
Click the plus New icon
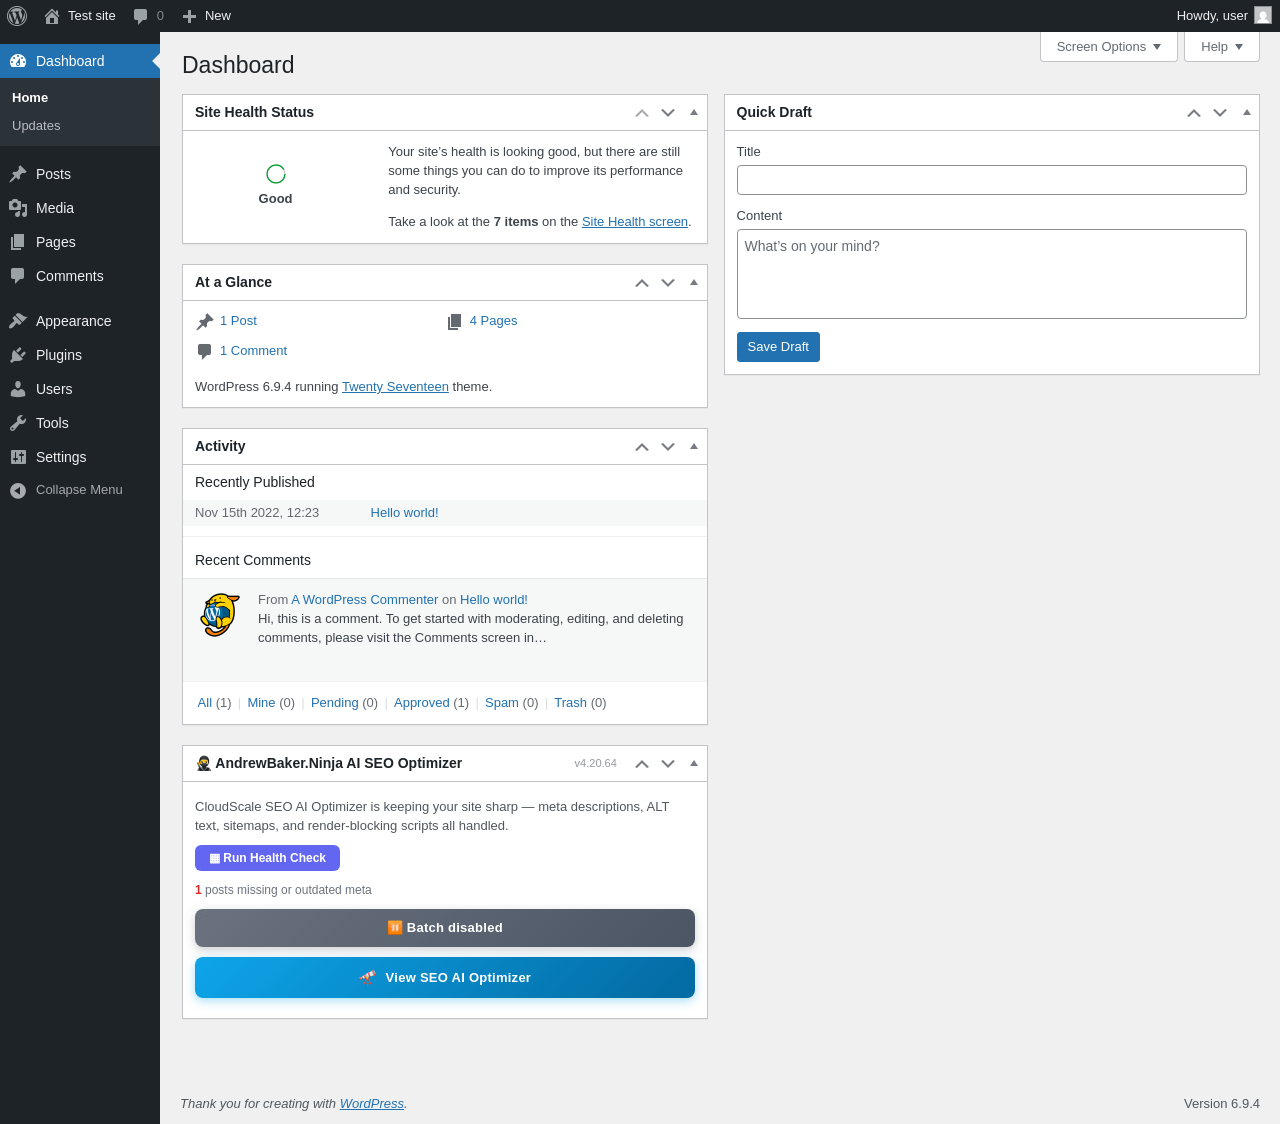point(189,16)
